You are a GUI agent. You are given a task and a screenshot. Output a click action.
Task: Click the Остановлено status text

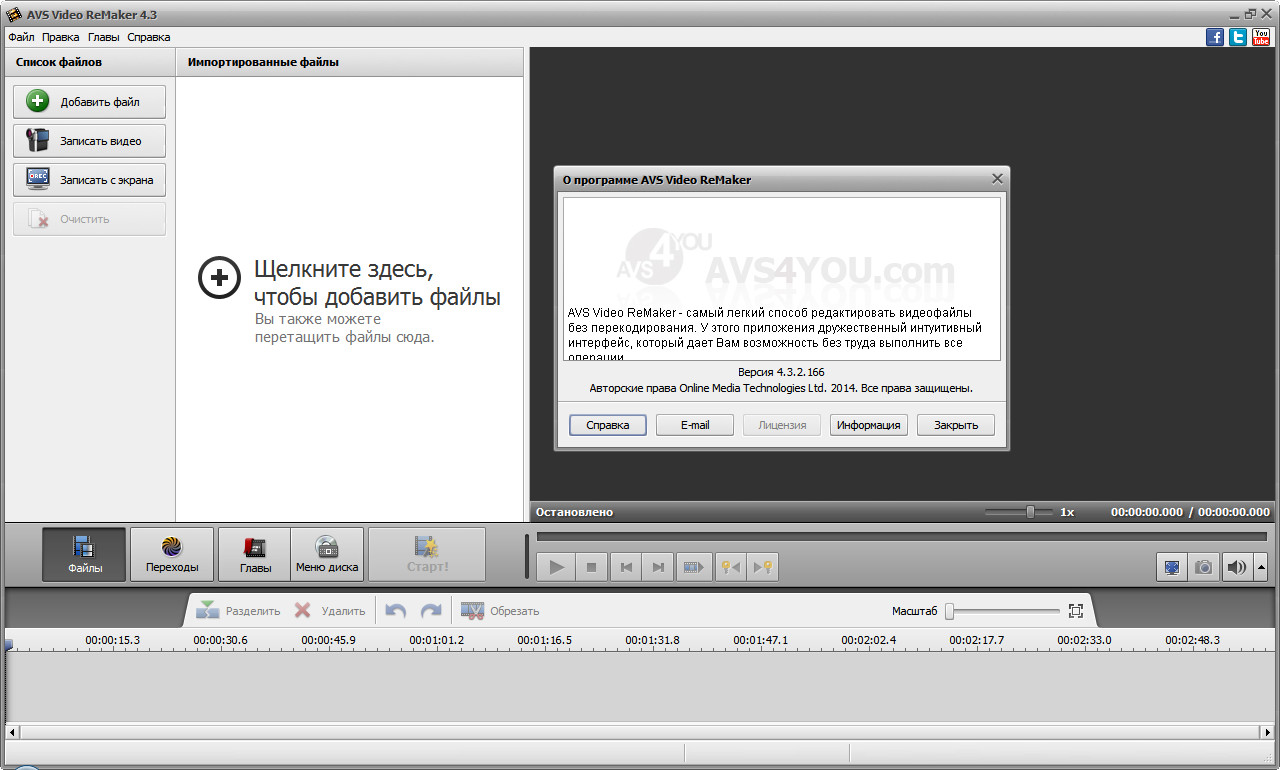tap(574, 512)
